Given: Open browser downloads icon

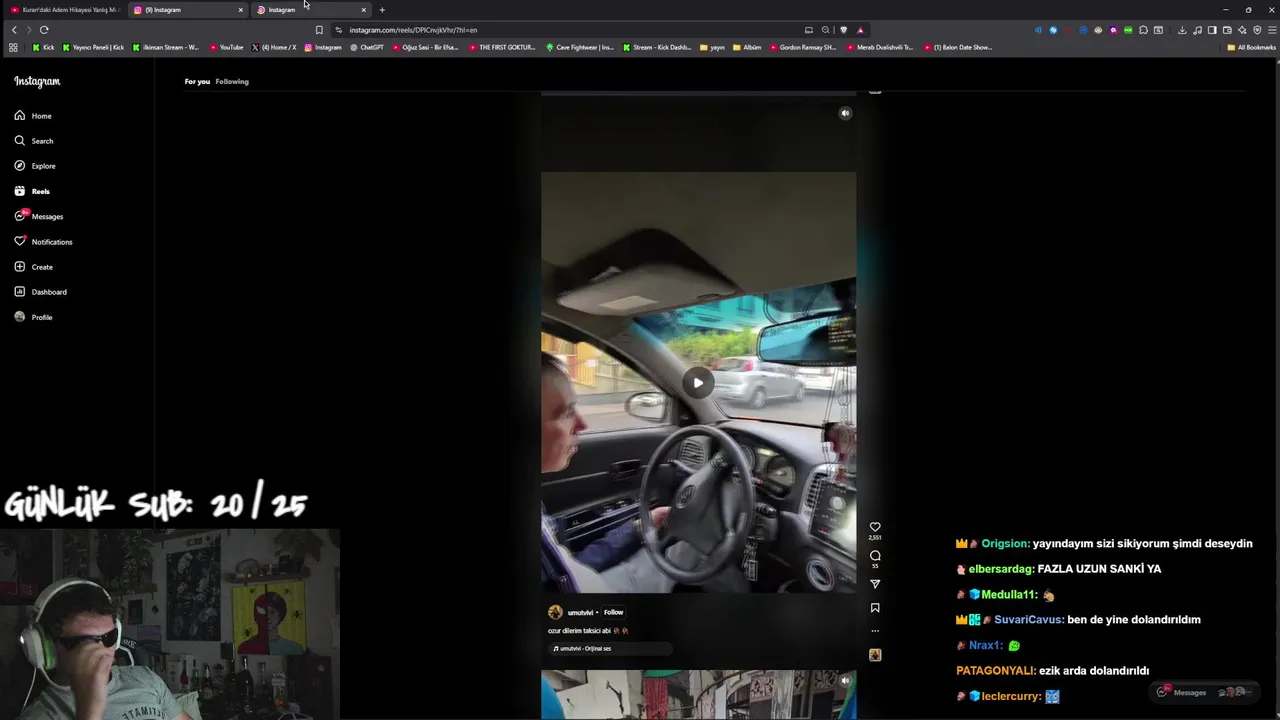Looking at the screenshot, I should coord(1182,30).
